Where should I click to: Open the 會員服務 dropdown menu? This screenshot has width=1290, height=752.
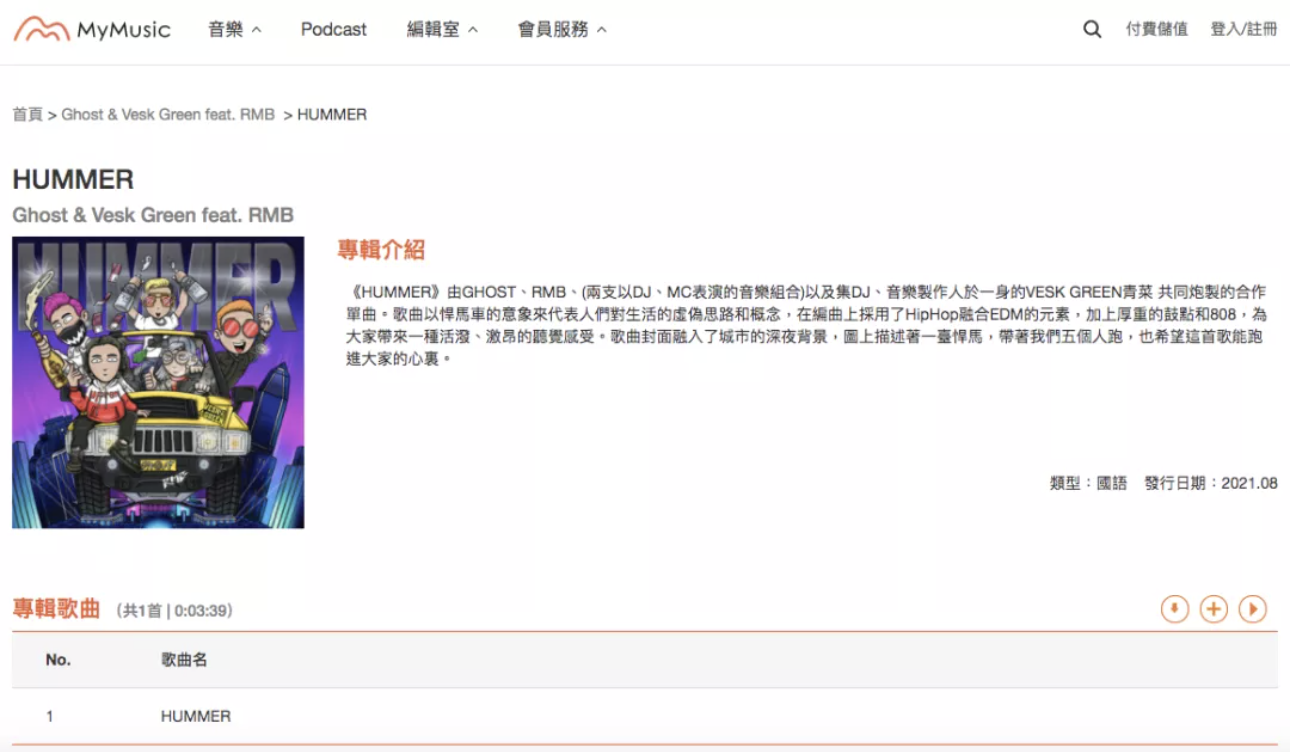(561, 29)
